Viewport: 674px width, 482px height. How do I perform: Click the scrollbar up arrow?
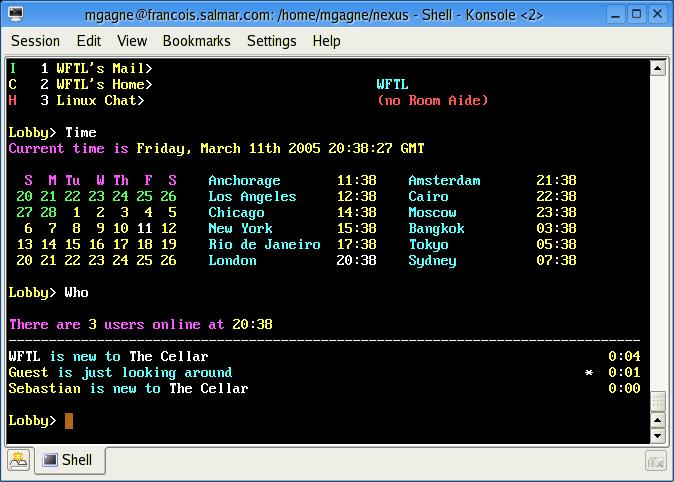[658, 68]
